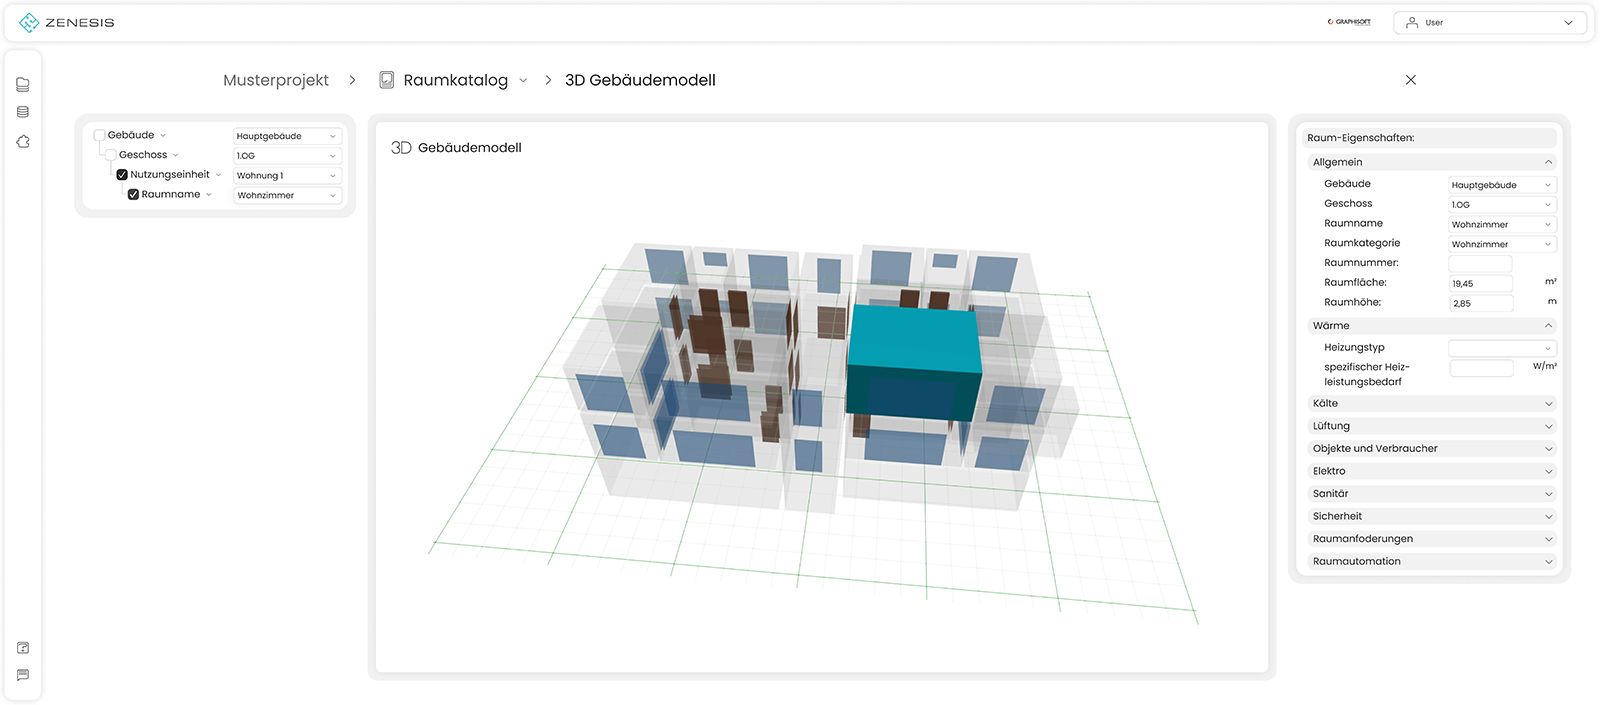The height and width of the screenshot is (705, 1600).
Task: Click the Raumkatalog book icon in breadcrumb
Action: [x=387, y=80]
